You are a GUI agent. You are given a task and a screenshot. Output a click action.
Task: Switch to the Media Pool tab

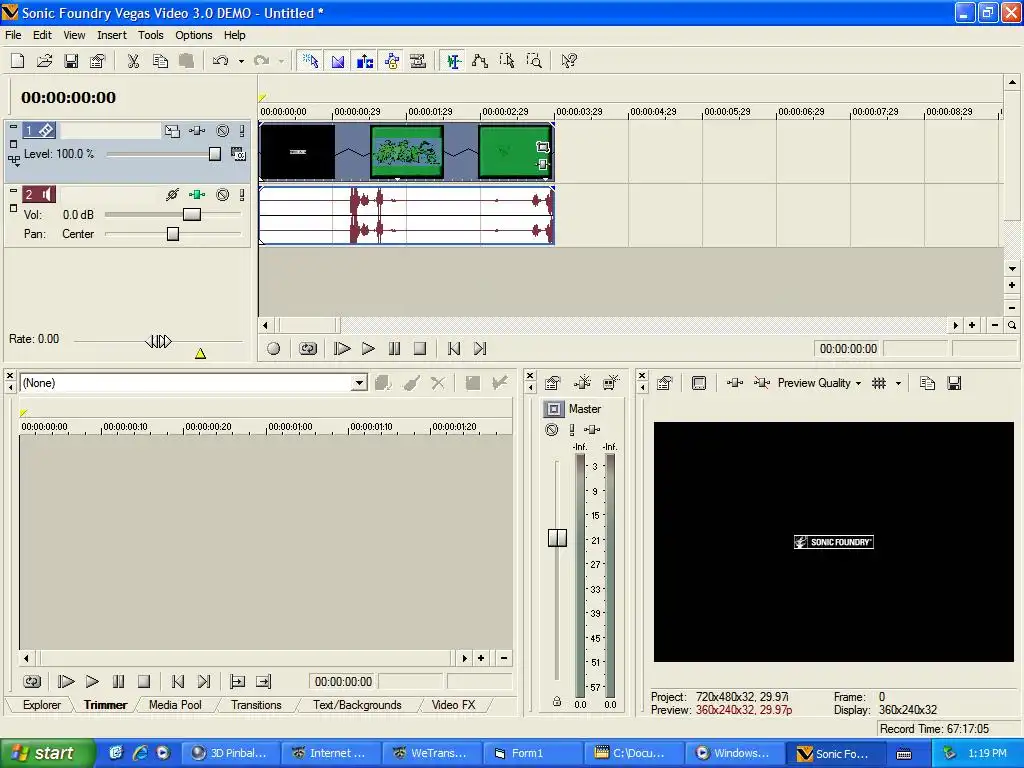click(175, 705)
